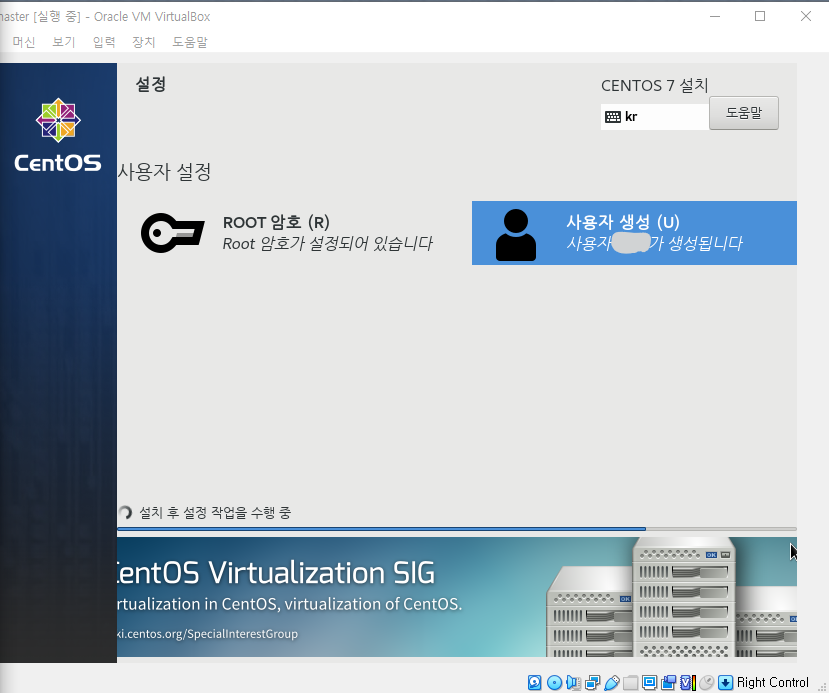The width and height of the screenshot is (829, 693).
Task: Open 사용자 생성 (U) setting
Action: [x=634, y=233]
